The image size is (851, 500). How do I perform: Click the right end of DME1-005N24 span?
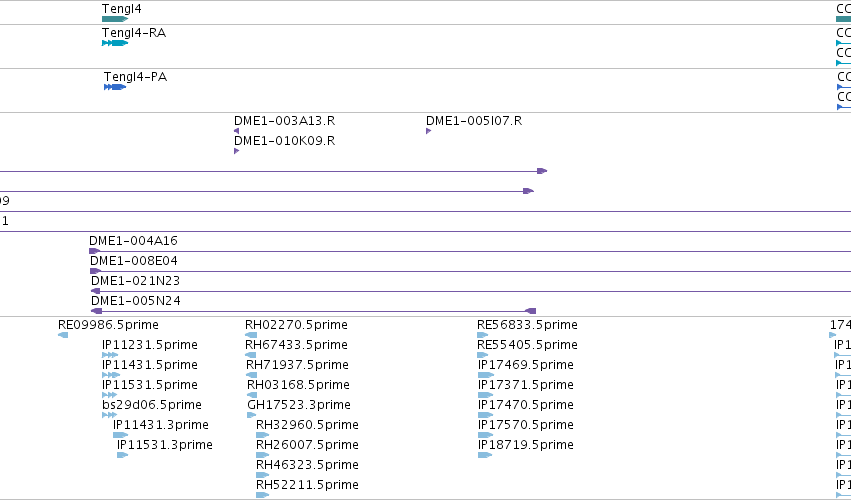click(x=531, y=311)
